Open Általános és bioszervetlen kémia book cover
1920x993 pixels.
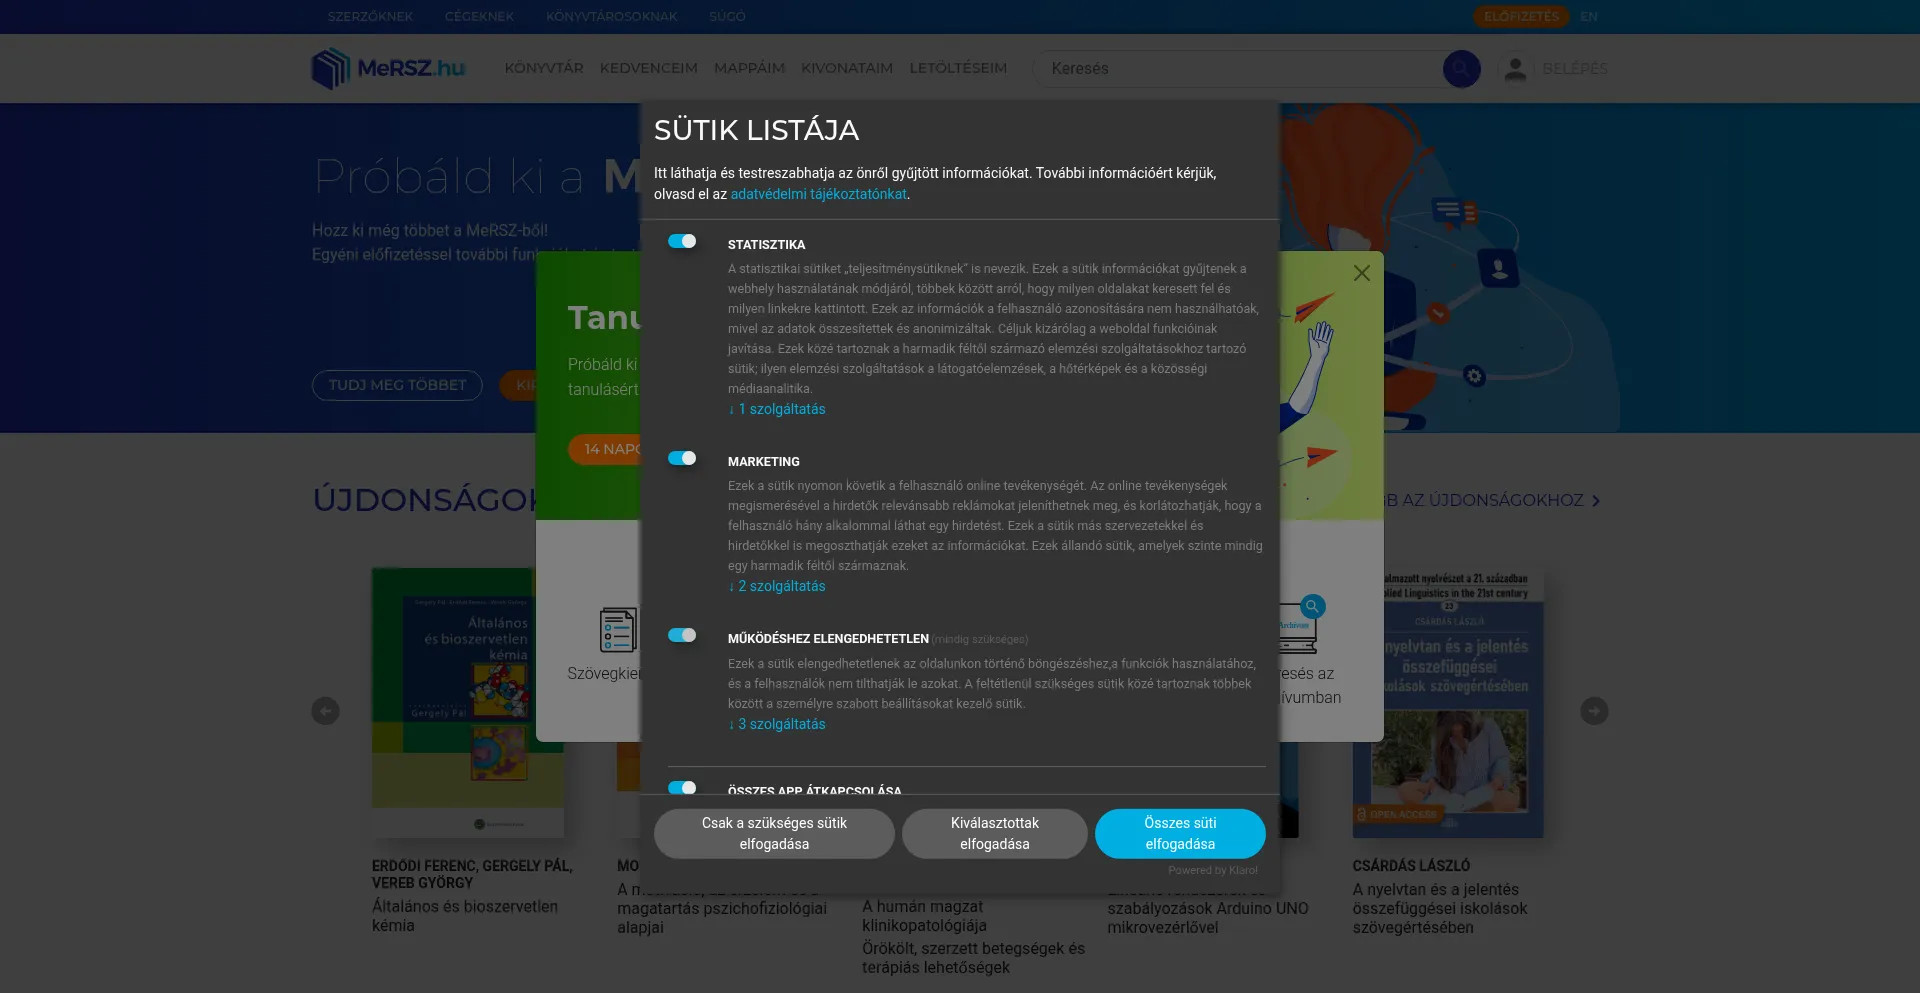click(468, 702)
